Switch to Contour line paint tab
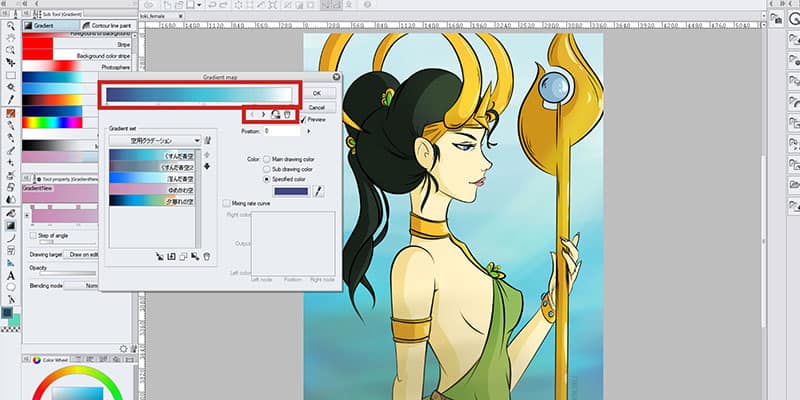800x400 pixels. [107, 25]
